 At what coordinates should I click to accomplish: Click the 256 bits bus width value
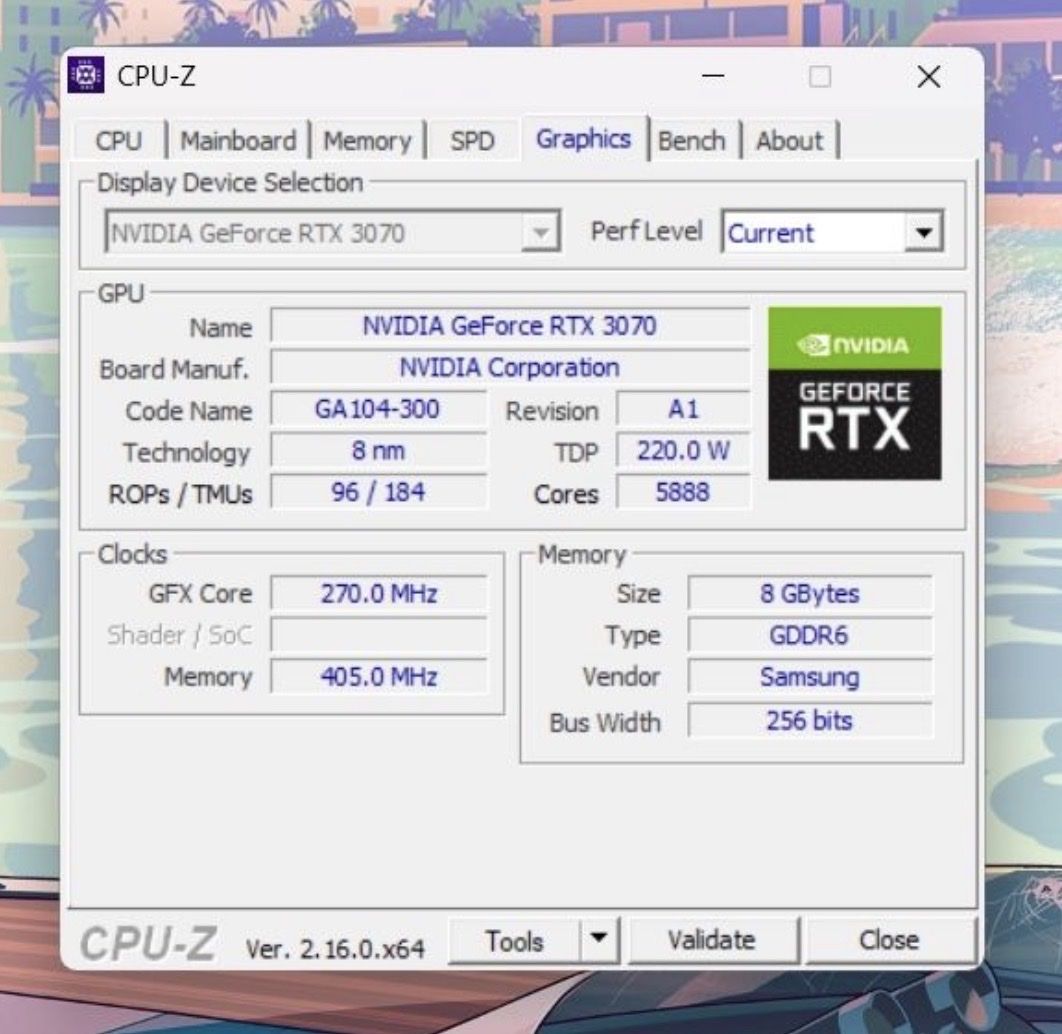[x=809, y=720]
